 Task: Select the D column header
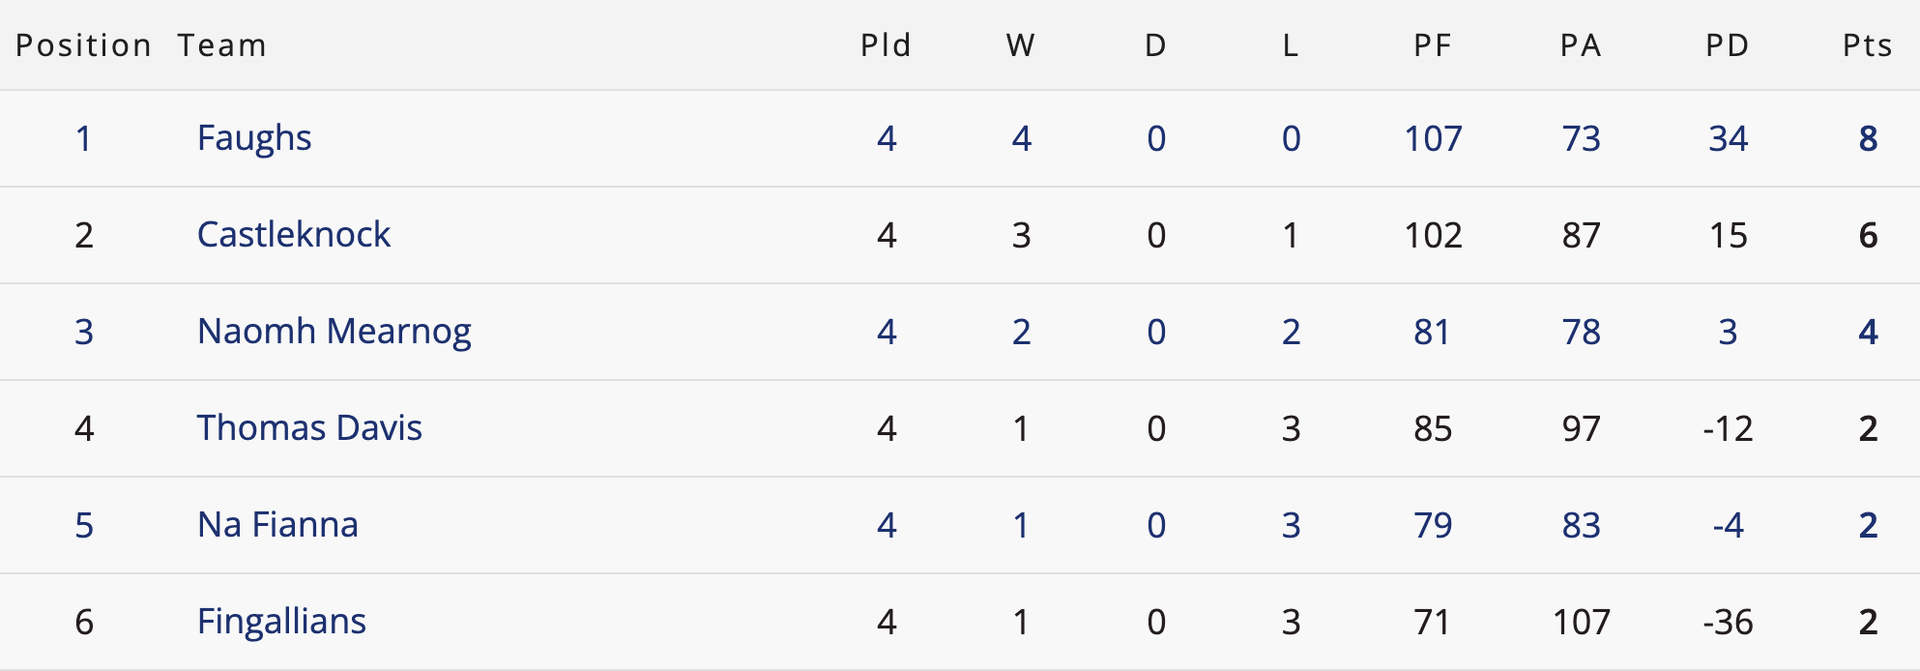point(1156,45)
